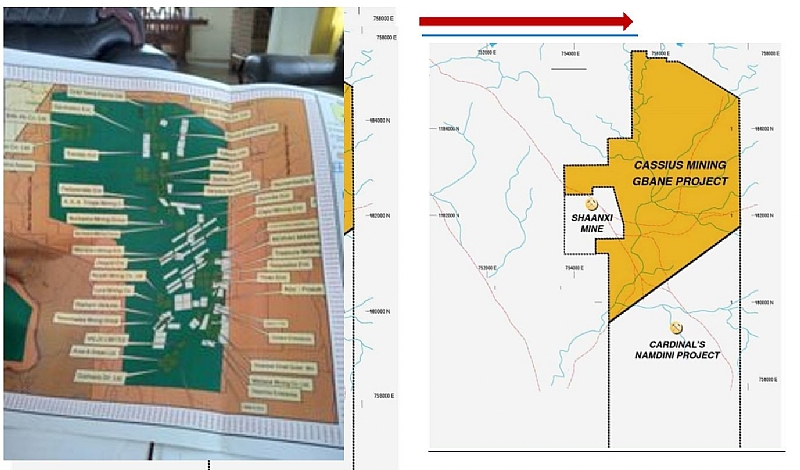Click the '752000 E' grid label
Screen dimensions: 800x470
487,53
